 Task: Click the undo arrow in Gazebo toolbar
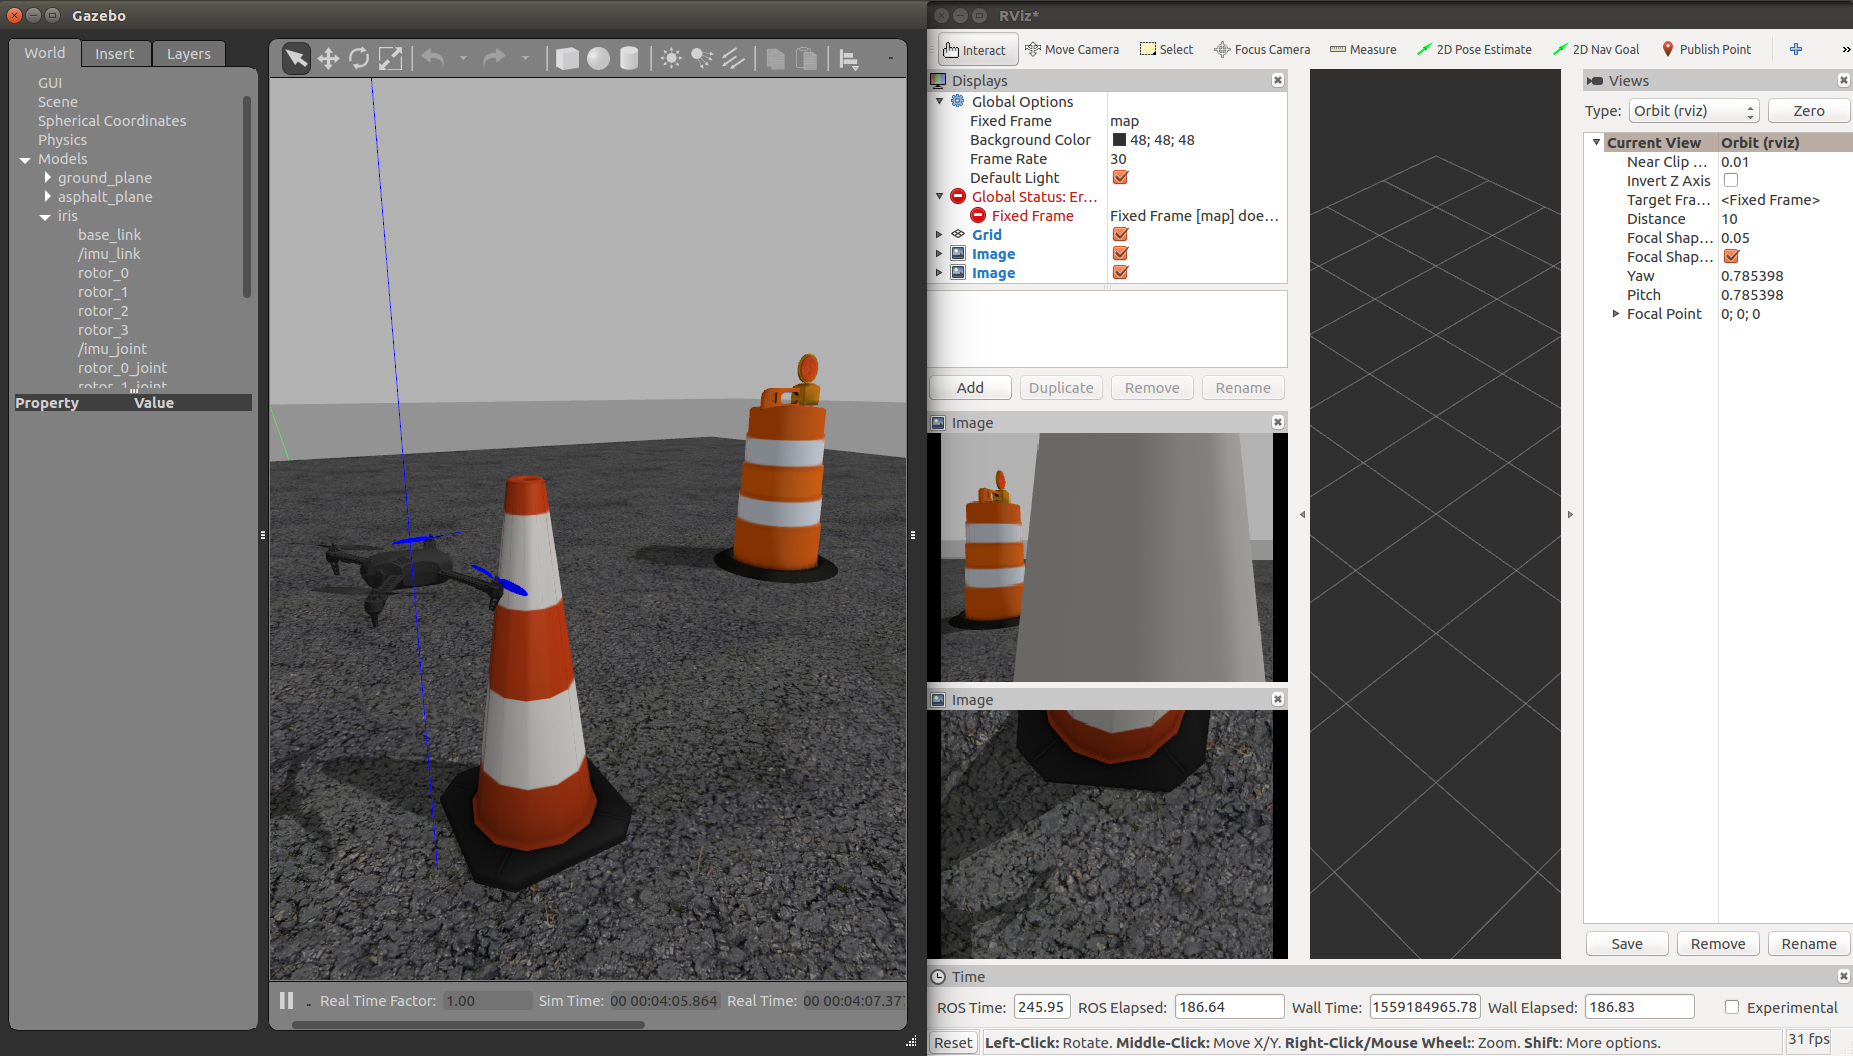point(433,58)
